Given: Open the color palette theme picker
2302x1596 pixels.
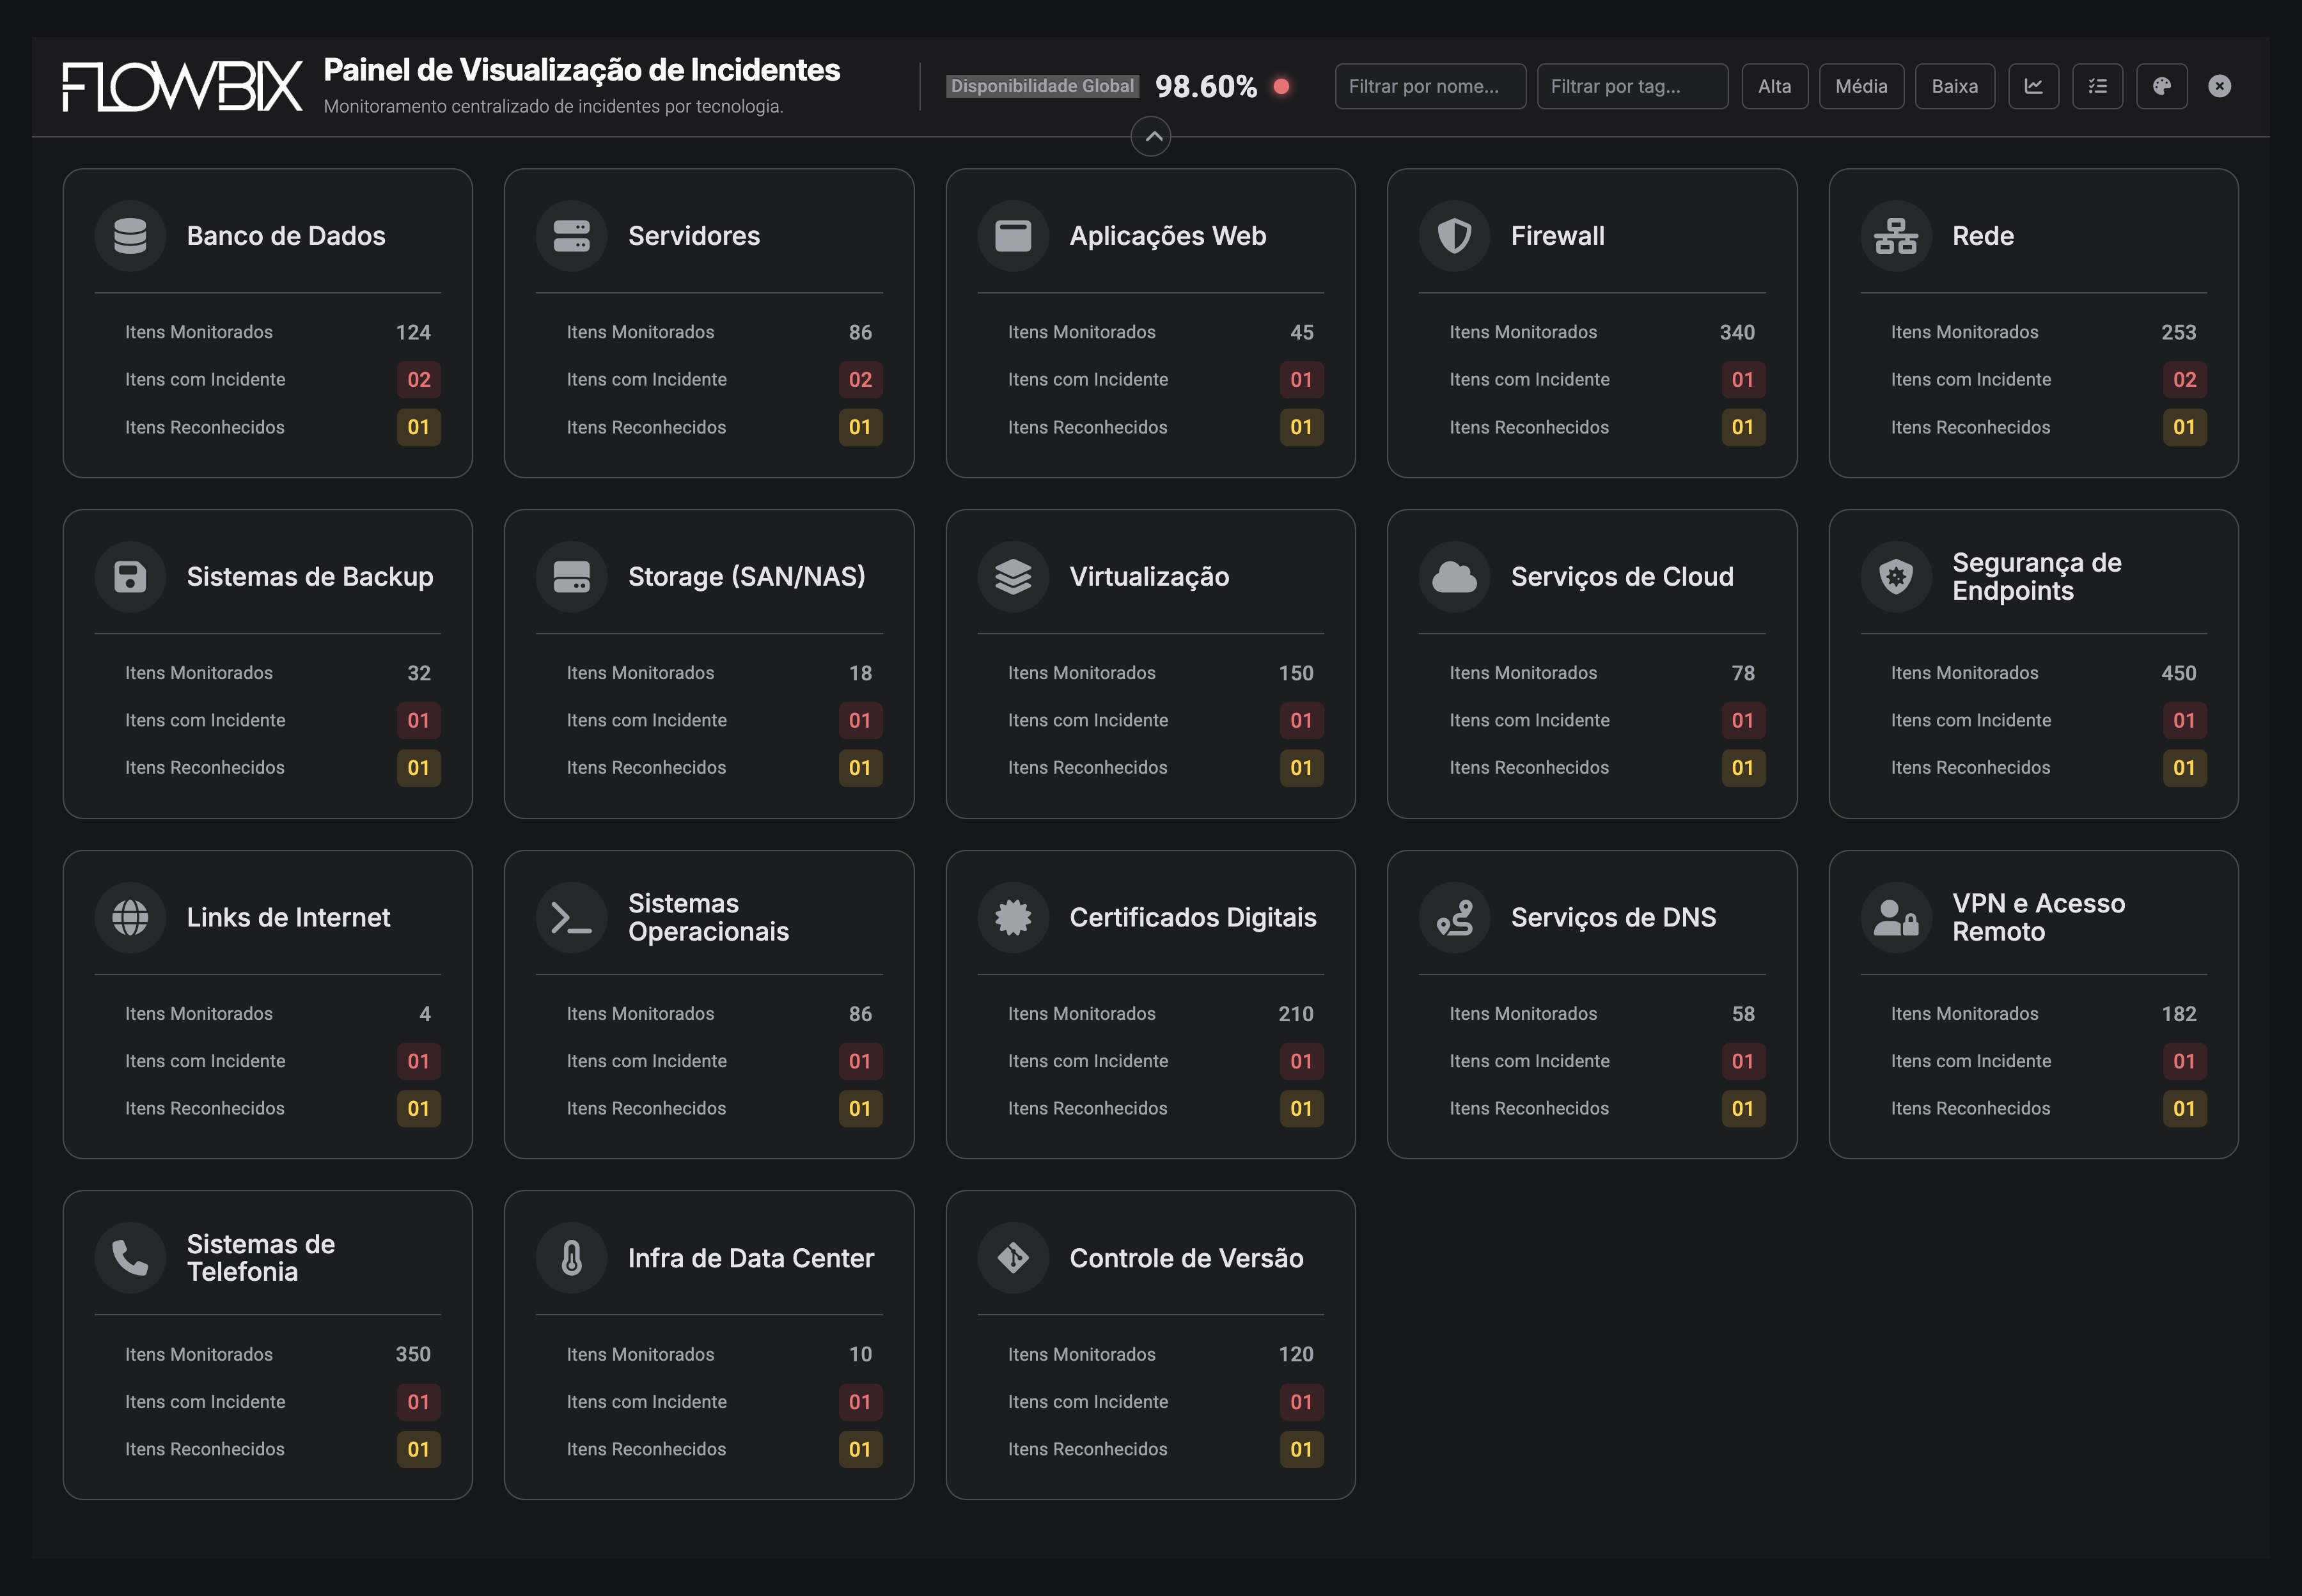Looking at the screenshot, I should [2162, 86].
